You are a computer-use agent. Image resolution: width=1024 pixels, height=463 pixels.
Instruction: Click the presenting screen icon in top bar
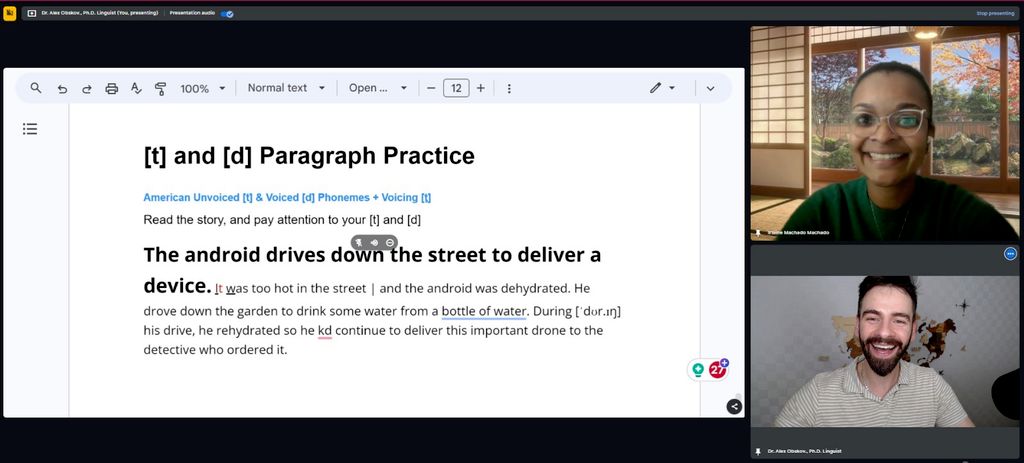point(31,13)
